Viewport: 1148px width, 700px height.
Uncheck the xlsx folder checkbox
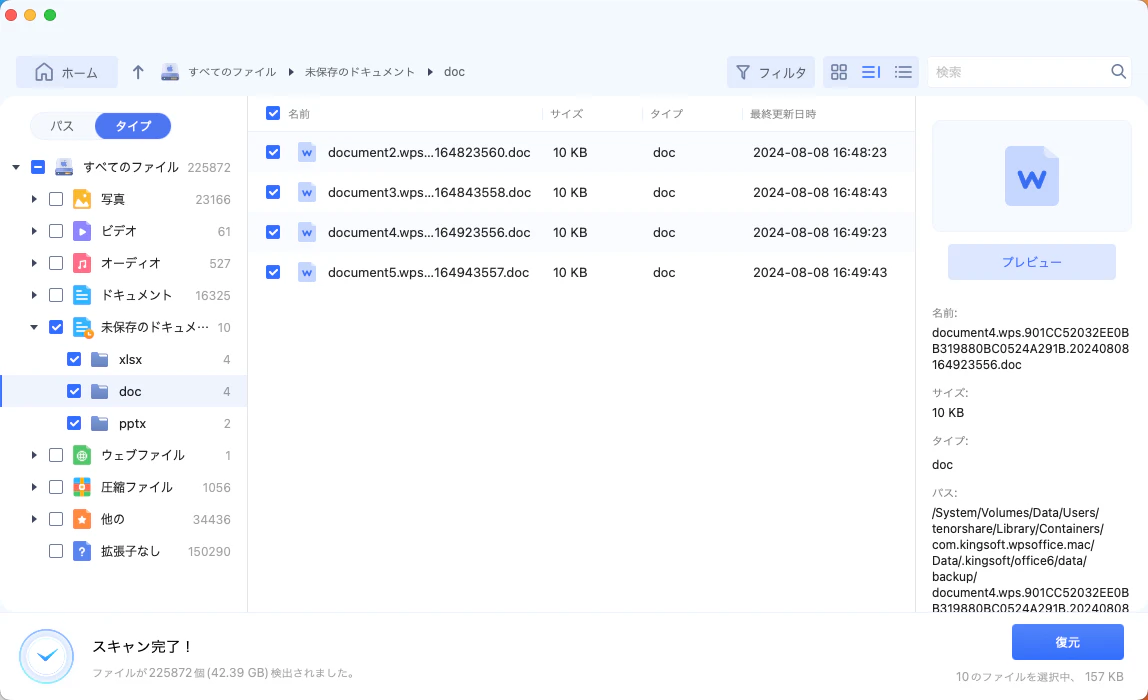point(74,359)
